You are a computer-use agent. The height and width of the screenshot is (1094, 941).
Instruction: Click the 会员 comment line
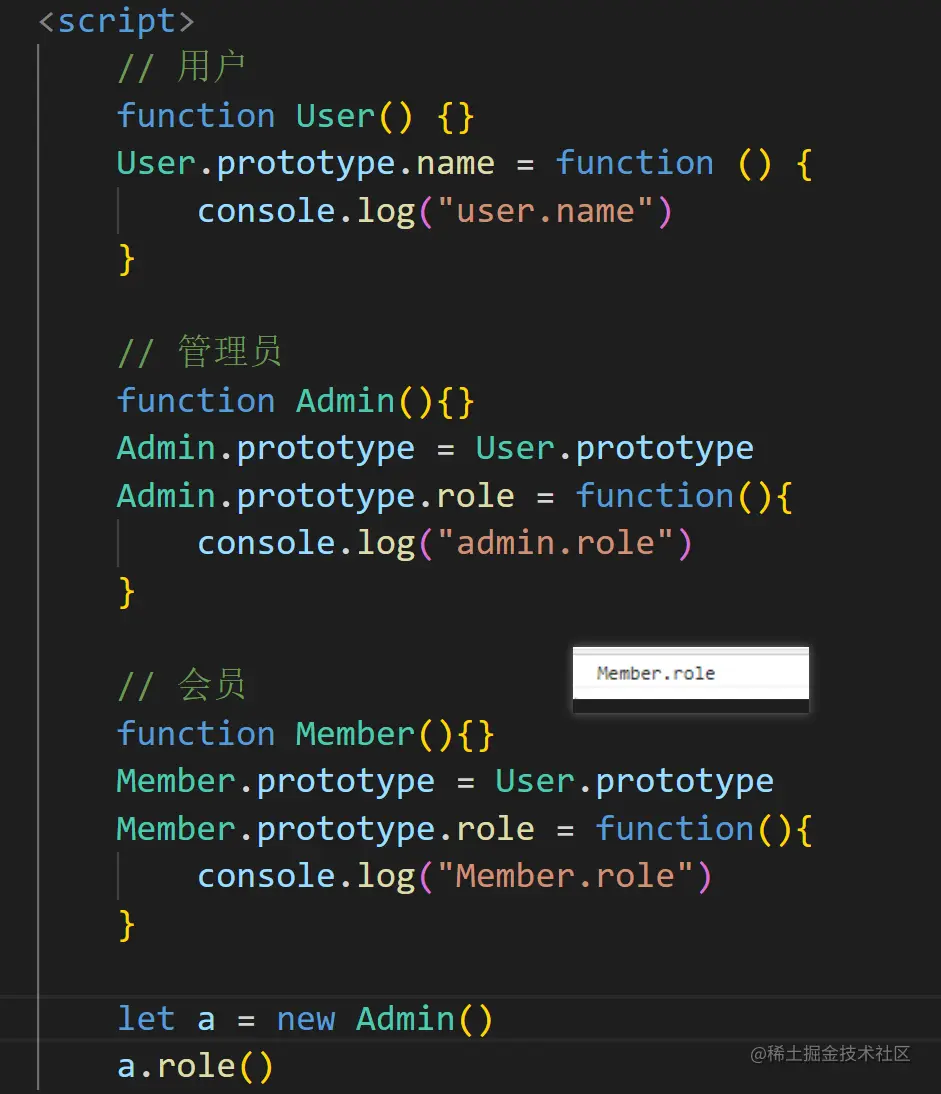tap(181, 685)
